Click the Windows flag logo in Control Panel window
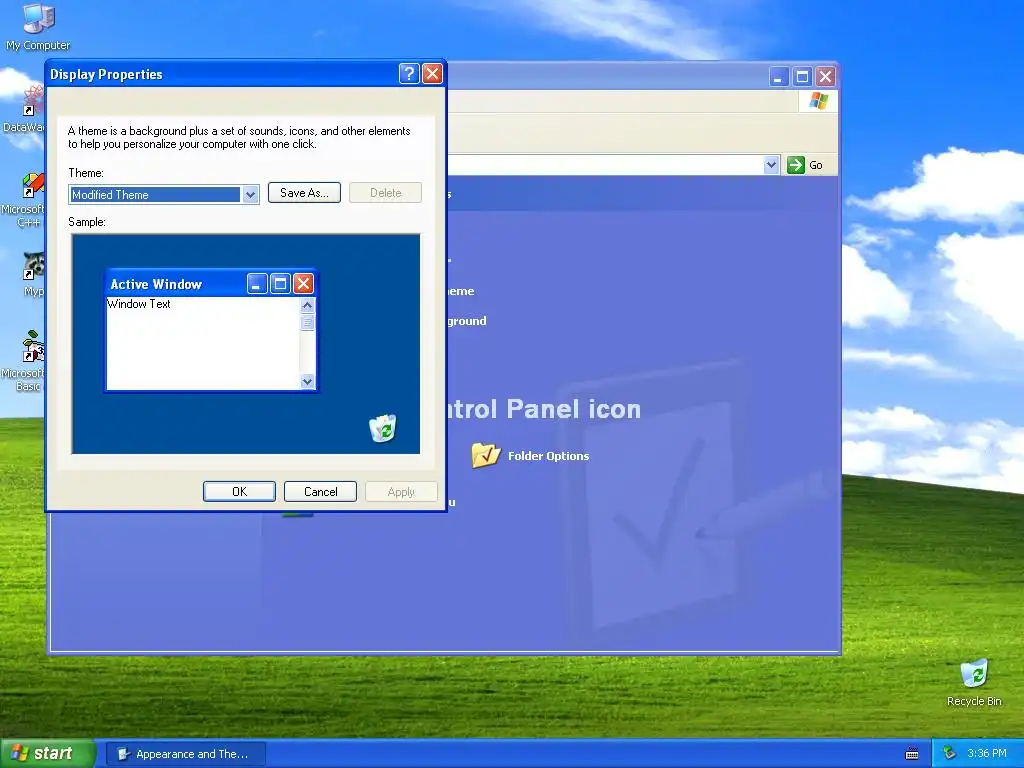This screenshot has height=768, width=1024. pos(818,101)
